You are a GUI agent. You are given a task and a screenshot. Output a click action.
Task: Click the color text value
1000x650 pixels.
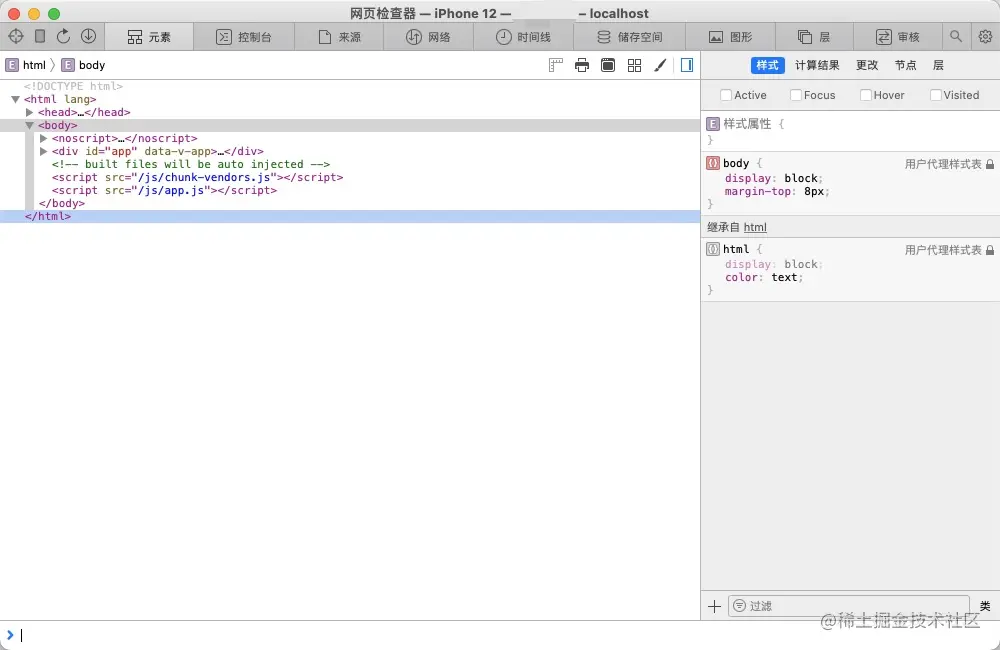(x=784, y=277)
